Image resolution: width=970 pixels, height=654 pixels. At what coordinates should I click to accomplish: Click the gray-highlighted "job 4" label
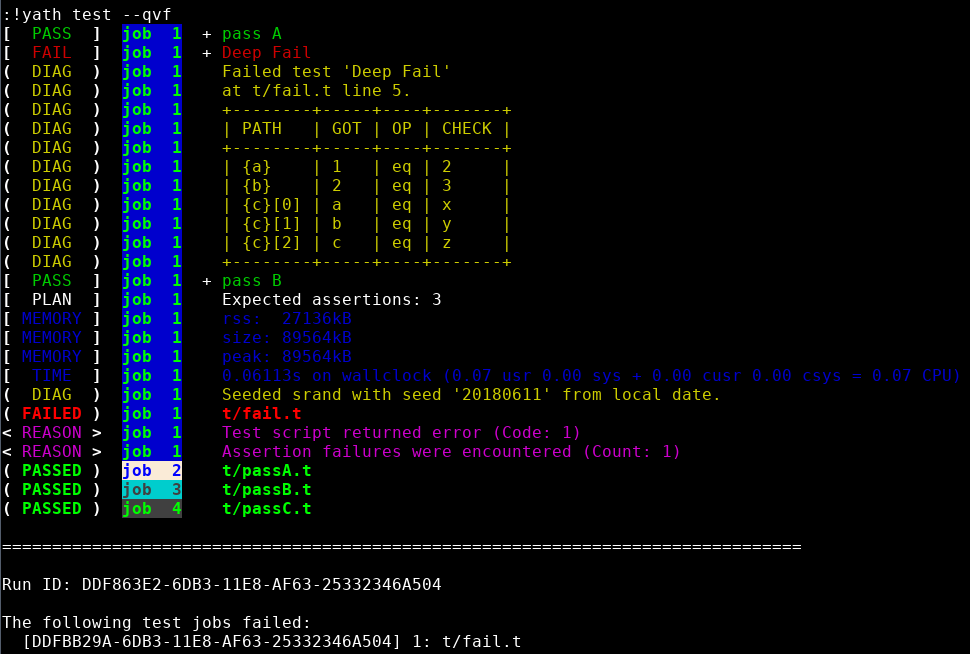tap(151, 508)
